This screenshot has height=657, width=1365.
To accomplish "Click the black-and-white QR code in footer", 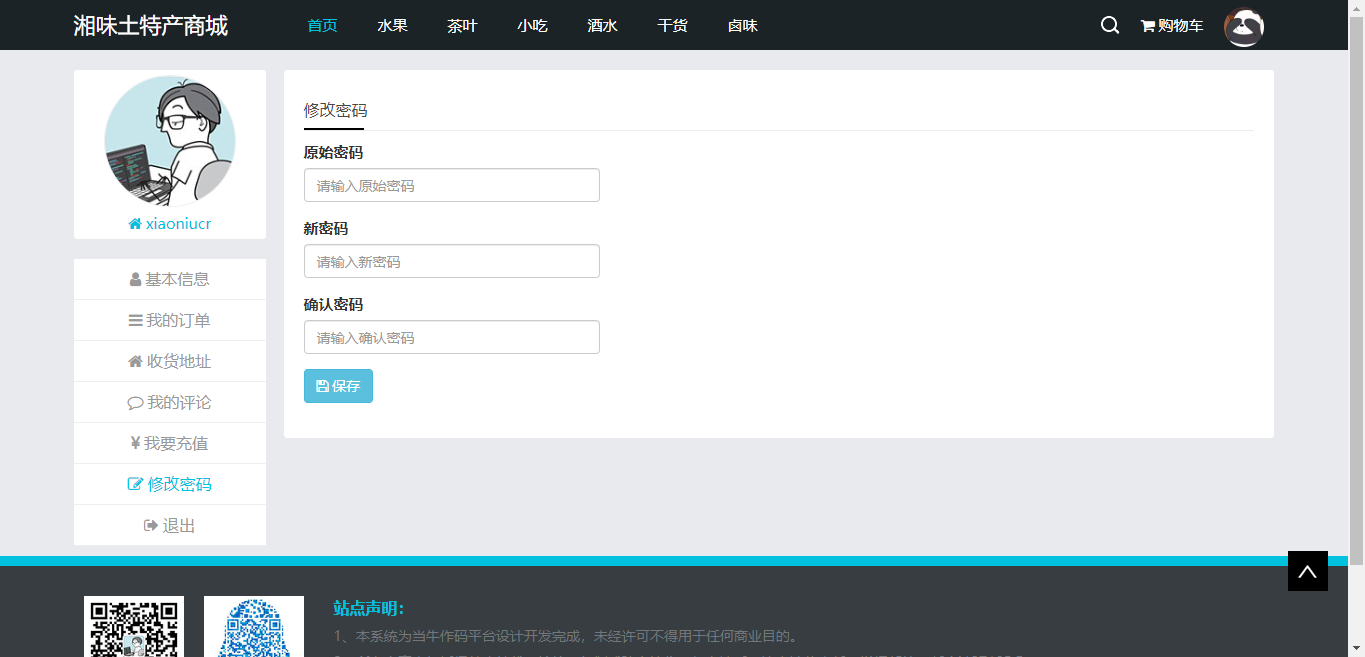I will click(x=134, y=626).
